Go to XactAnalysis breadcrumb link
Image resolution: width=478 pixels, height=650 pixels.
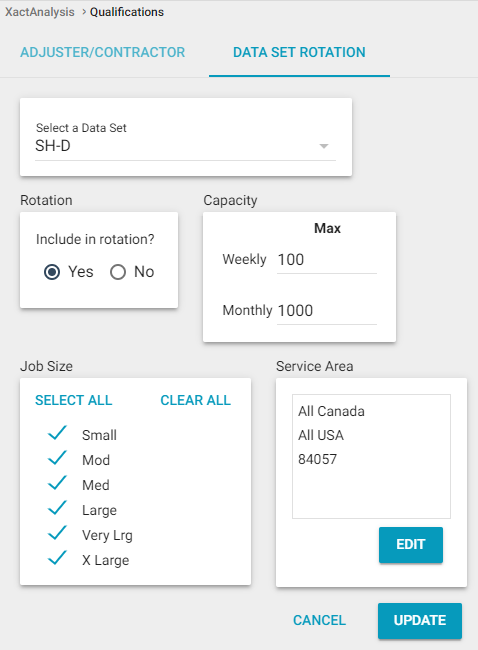[40, 12]
